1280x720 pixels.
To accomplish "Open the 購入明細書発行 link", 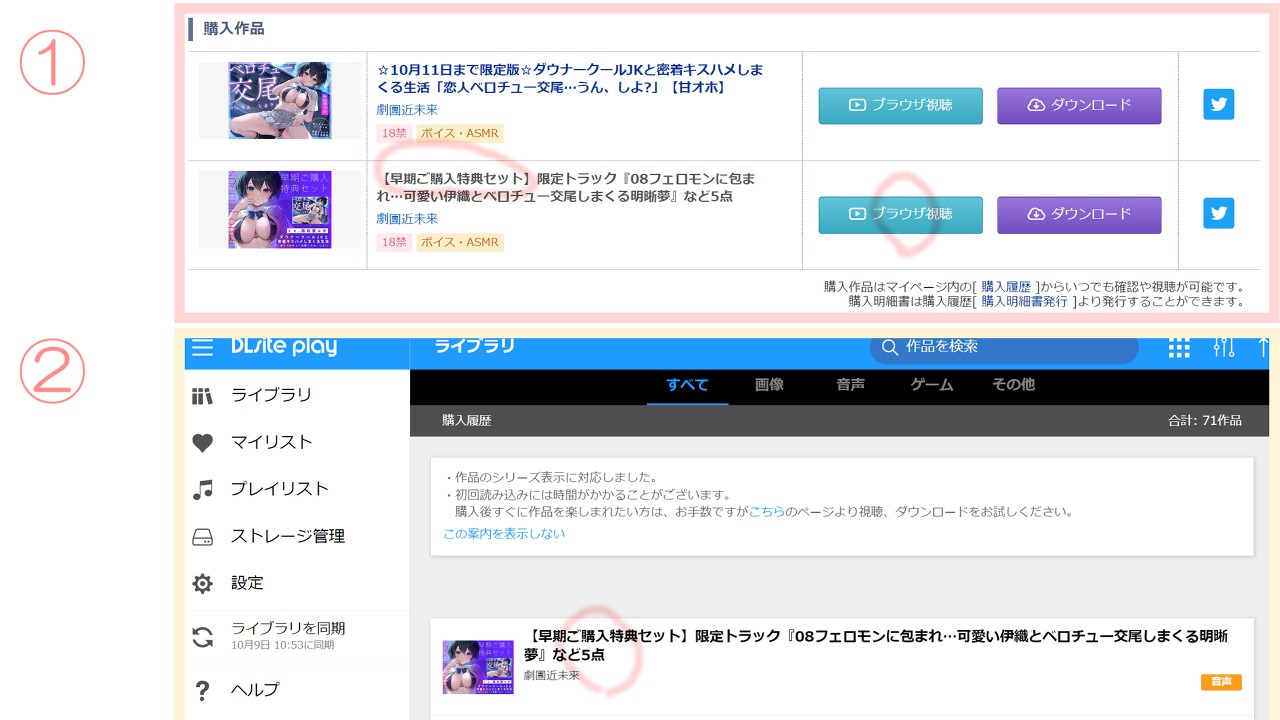I will tap(1025, 301).
